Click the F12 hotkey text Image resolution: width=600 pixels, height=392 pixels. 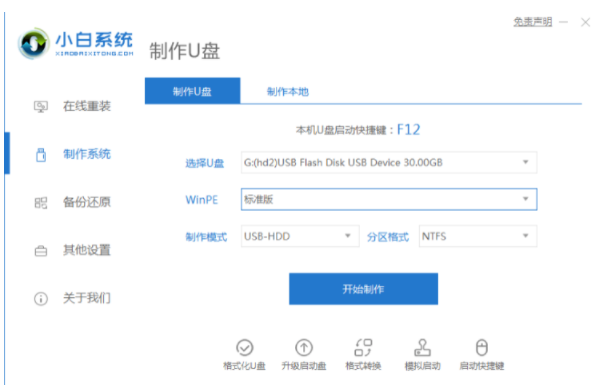point(408,130)
